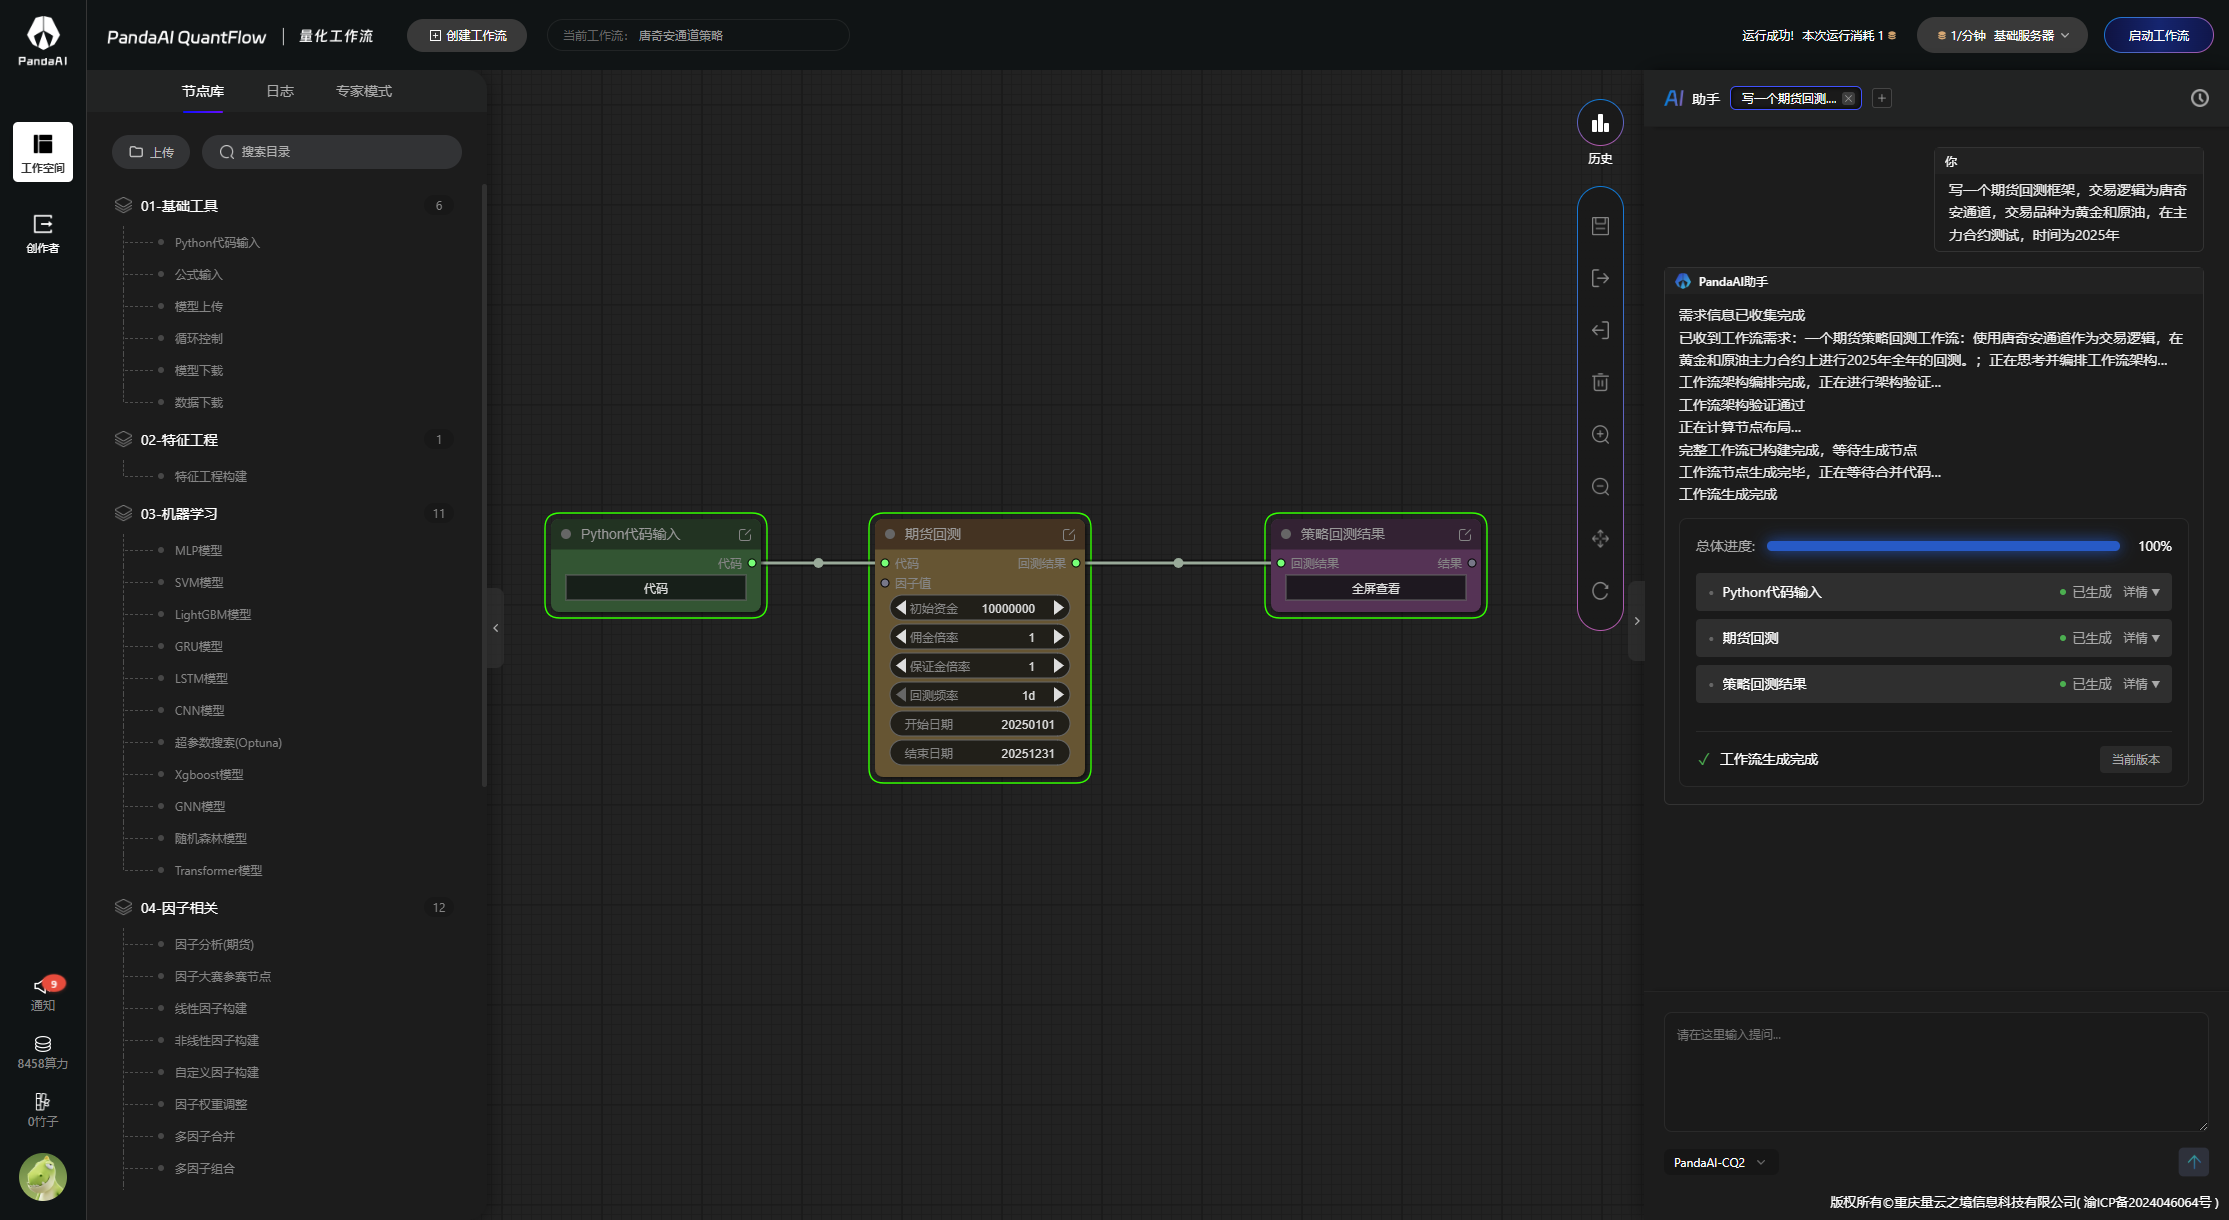Open the 历史 history chart button
This screenshot has height=1220, width=2229.
(x=1600, y=124)
